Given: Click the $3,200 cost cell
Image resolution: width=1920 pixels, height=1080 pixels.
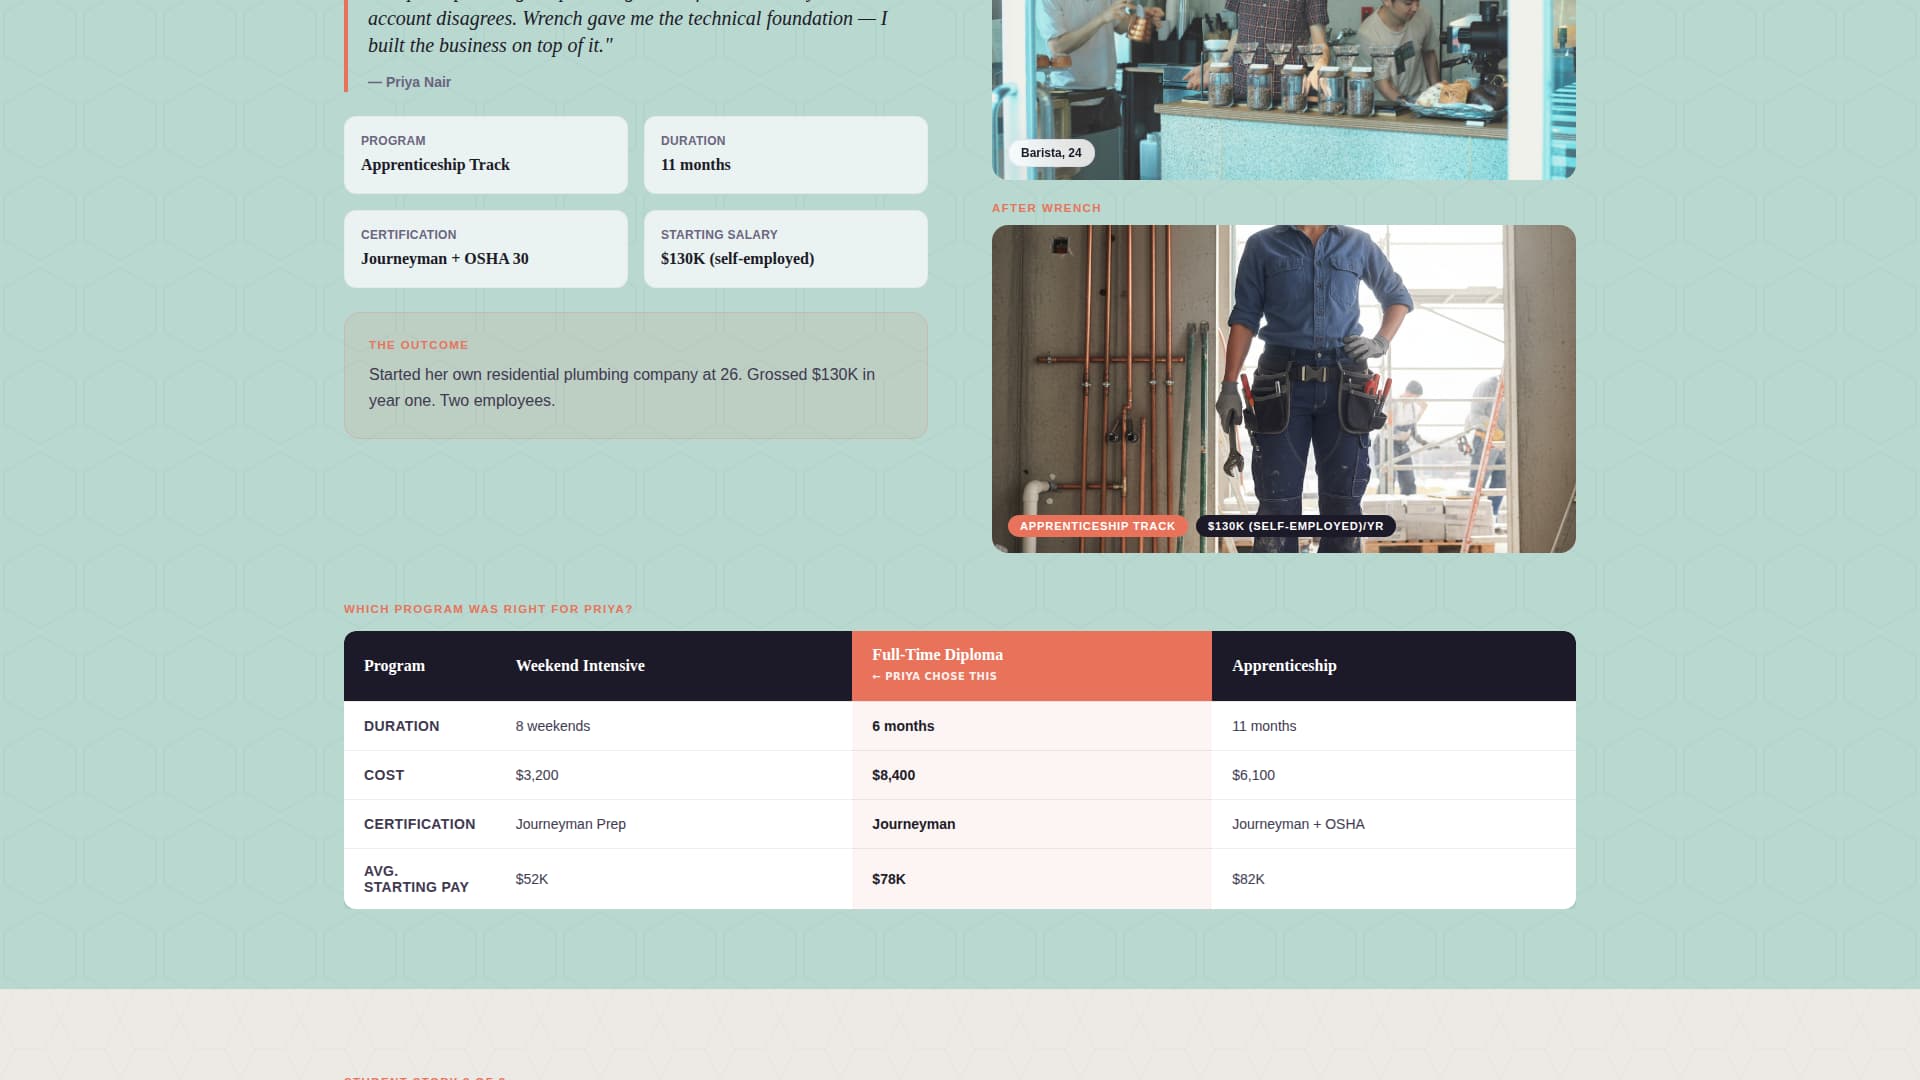Looking at the screenshot, I should [674, 775].
